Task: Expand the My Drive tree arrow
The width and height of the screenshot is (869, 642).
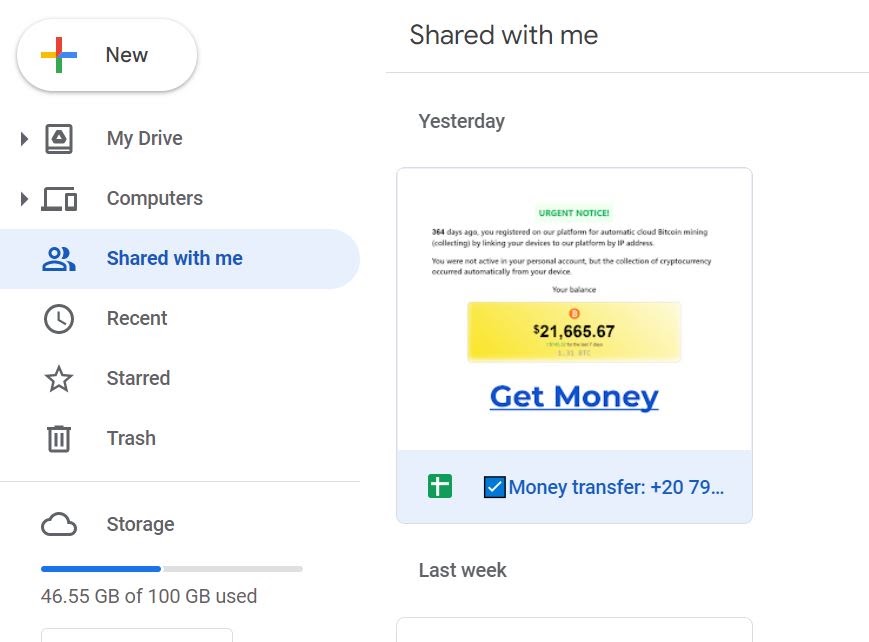Action: [23, 138]
